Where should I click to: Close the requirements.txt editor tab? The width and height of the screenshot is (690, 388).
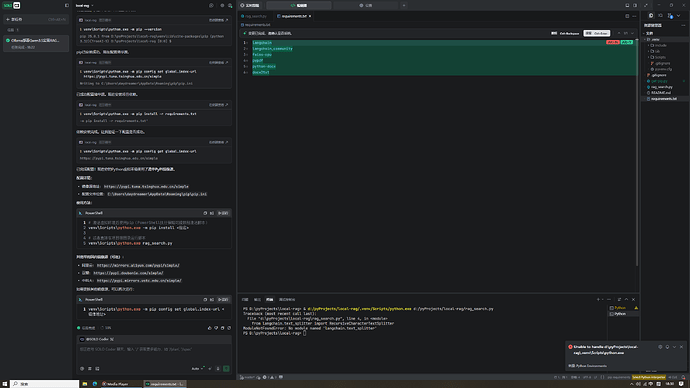coord(310,16)
